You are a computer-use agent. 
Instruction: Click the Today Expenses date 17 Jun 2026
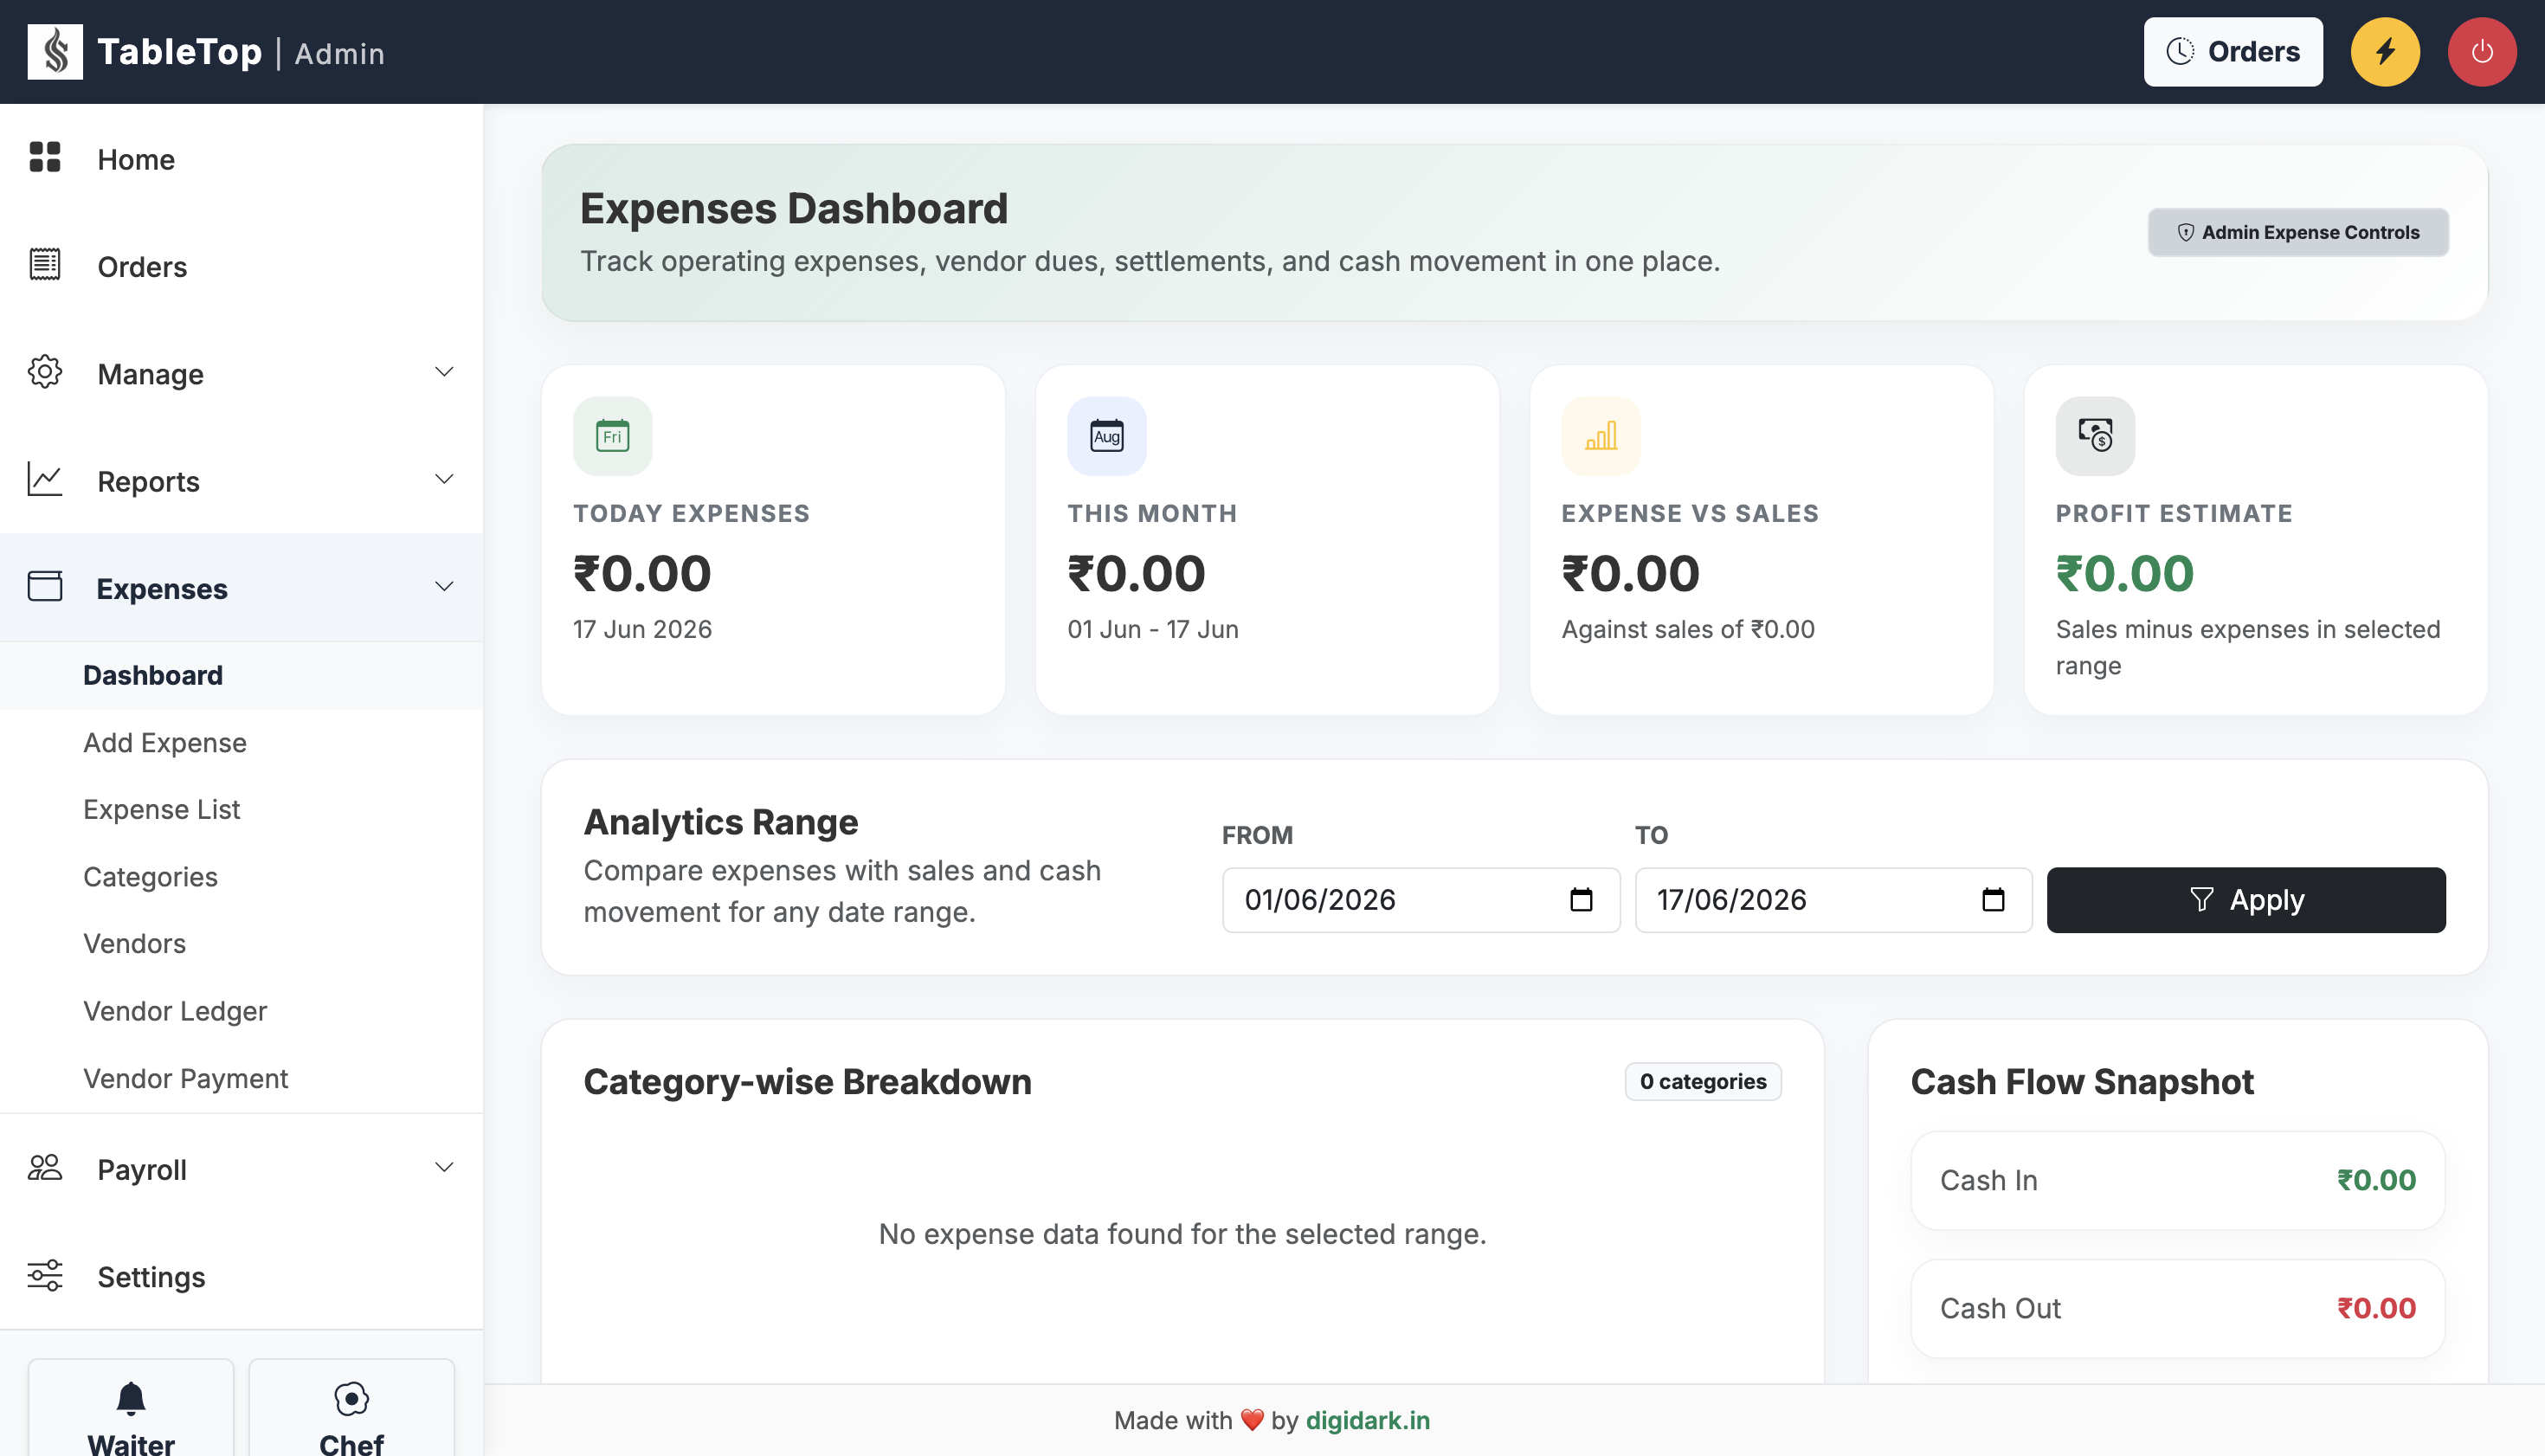point(642,629)
